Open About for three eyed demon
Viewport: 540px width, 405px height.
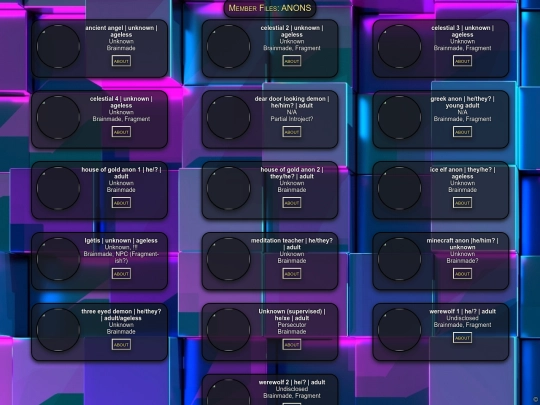pos(121,345)
